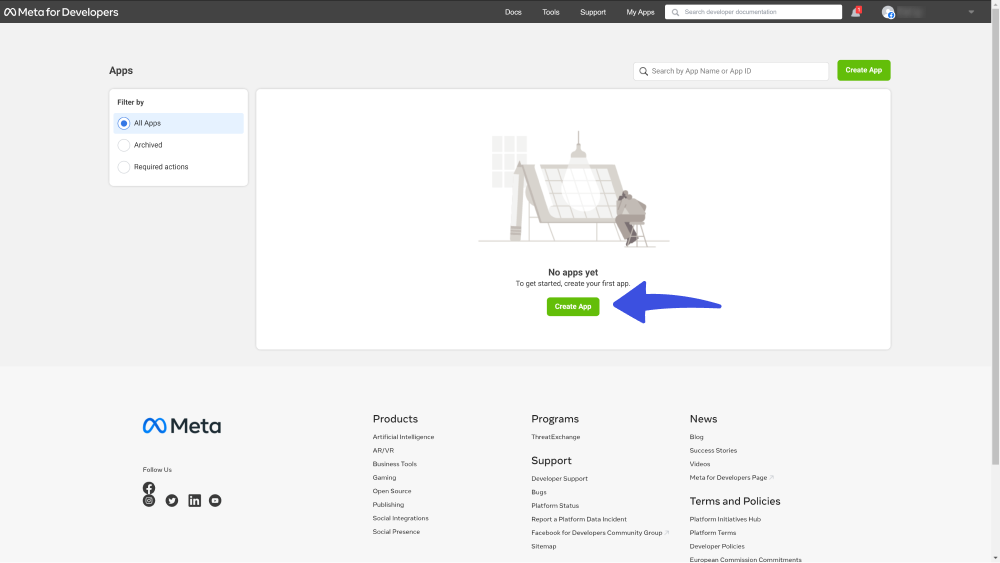Open the Gaming footer link
This screenshot has width=1000, height=563.
(x=384, y=478)
